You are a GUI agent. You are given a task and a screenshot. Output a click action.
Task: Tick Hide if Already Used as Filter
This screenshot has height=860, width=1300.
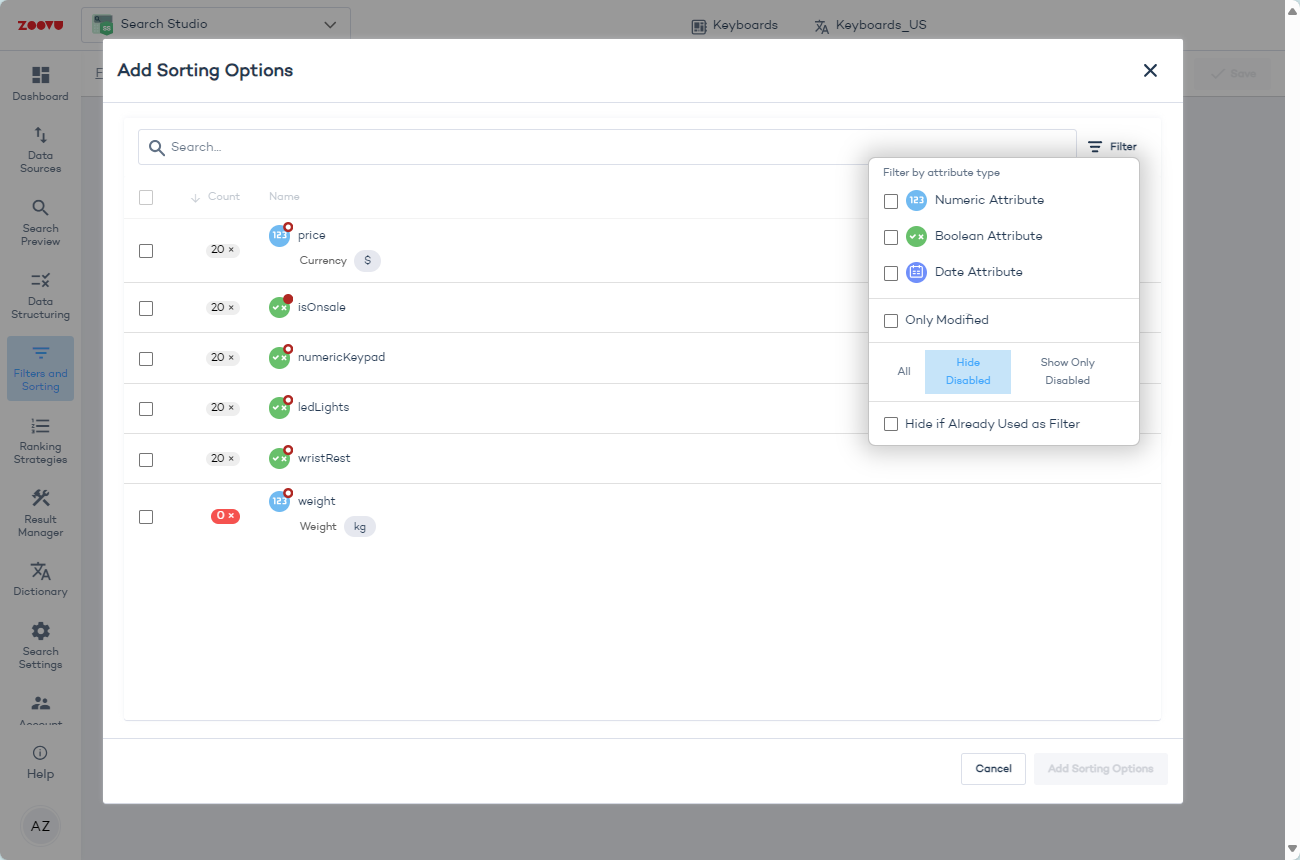tap(891, 424)
